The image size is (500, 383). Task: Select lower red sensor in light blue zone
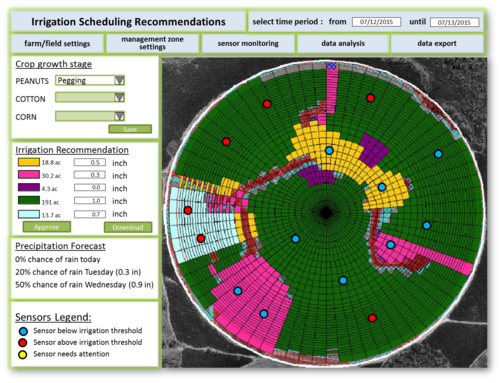tap(201, 238)
